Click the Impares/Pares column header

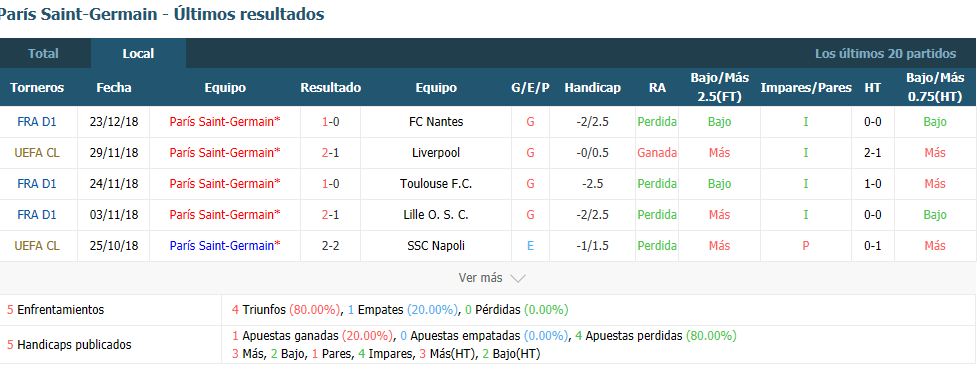(806, 88)
